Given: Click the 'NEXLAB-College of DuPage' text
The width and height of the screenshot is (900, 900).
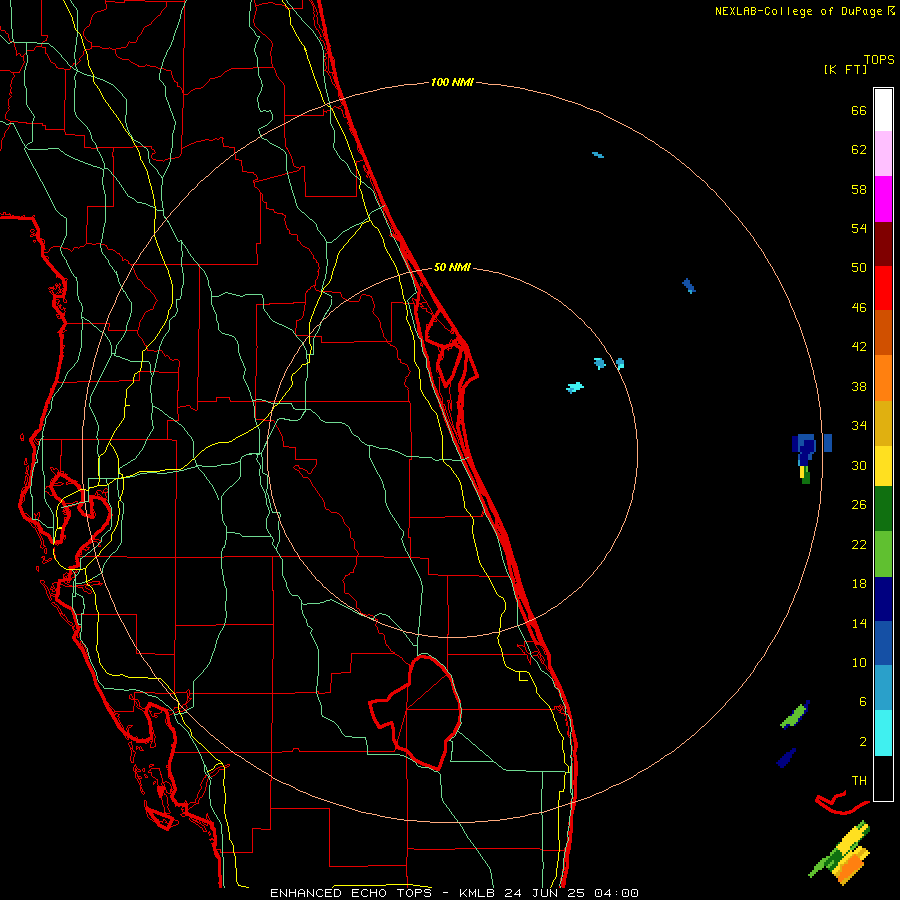Looking at the screenshot, I should [800, 11].
